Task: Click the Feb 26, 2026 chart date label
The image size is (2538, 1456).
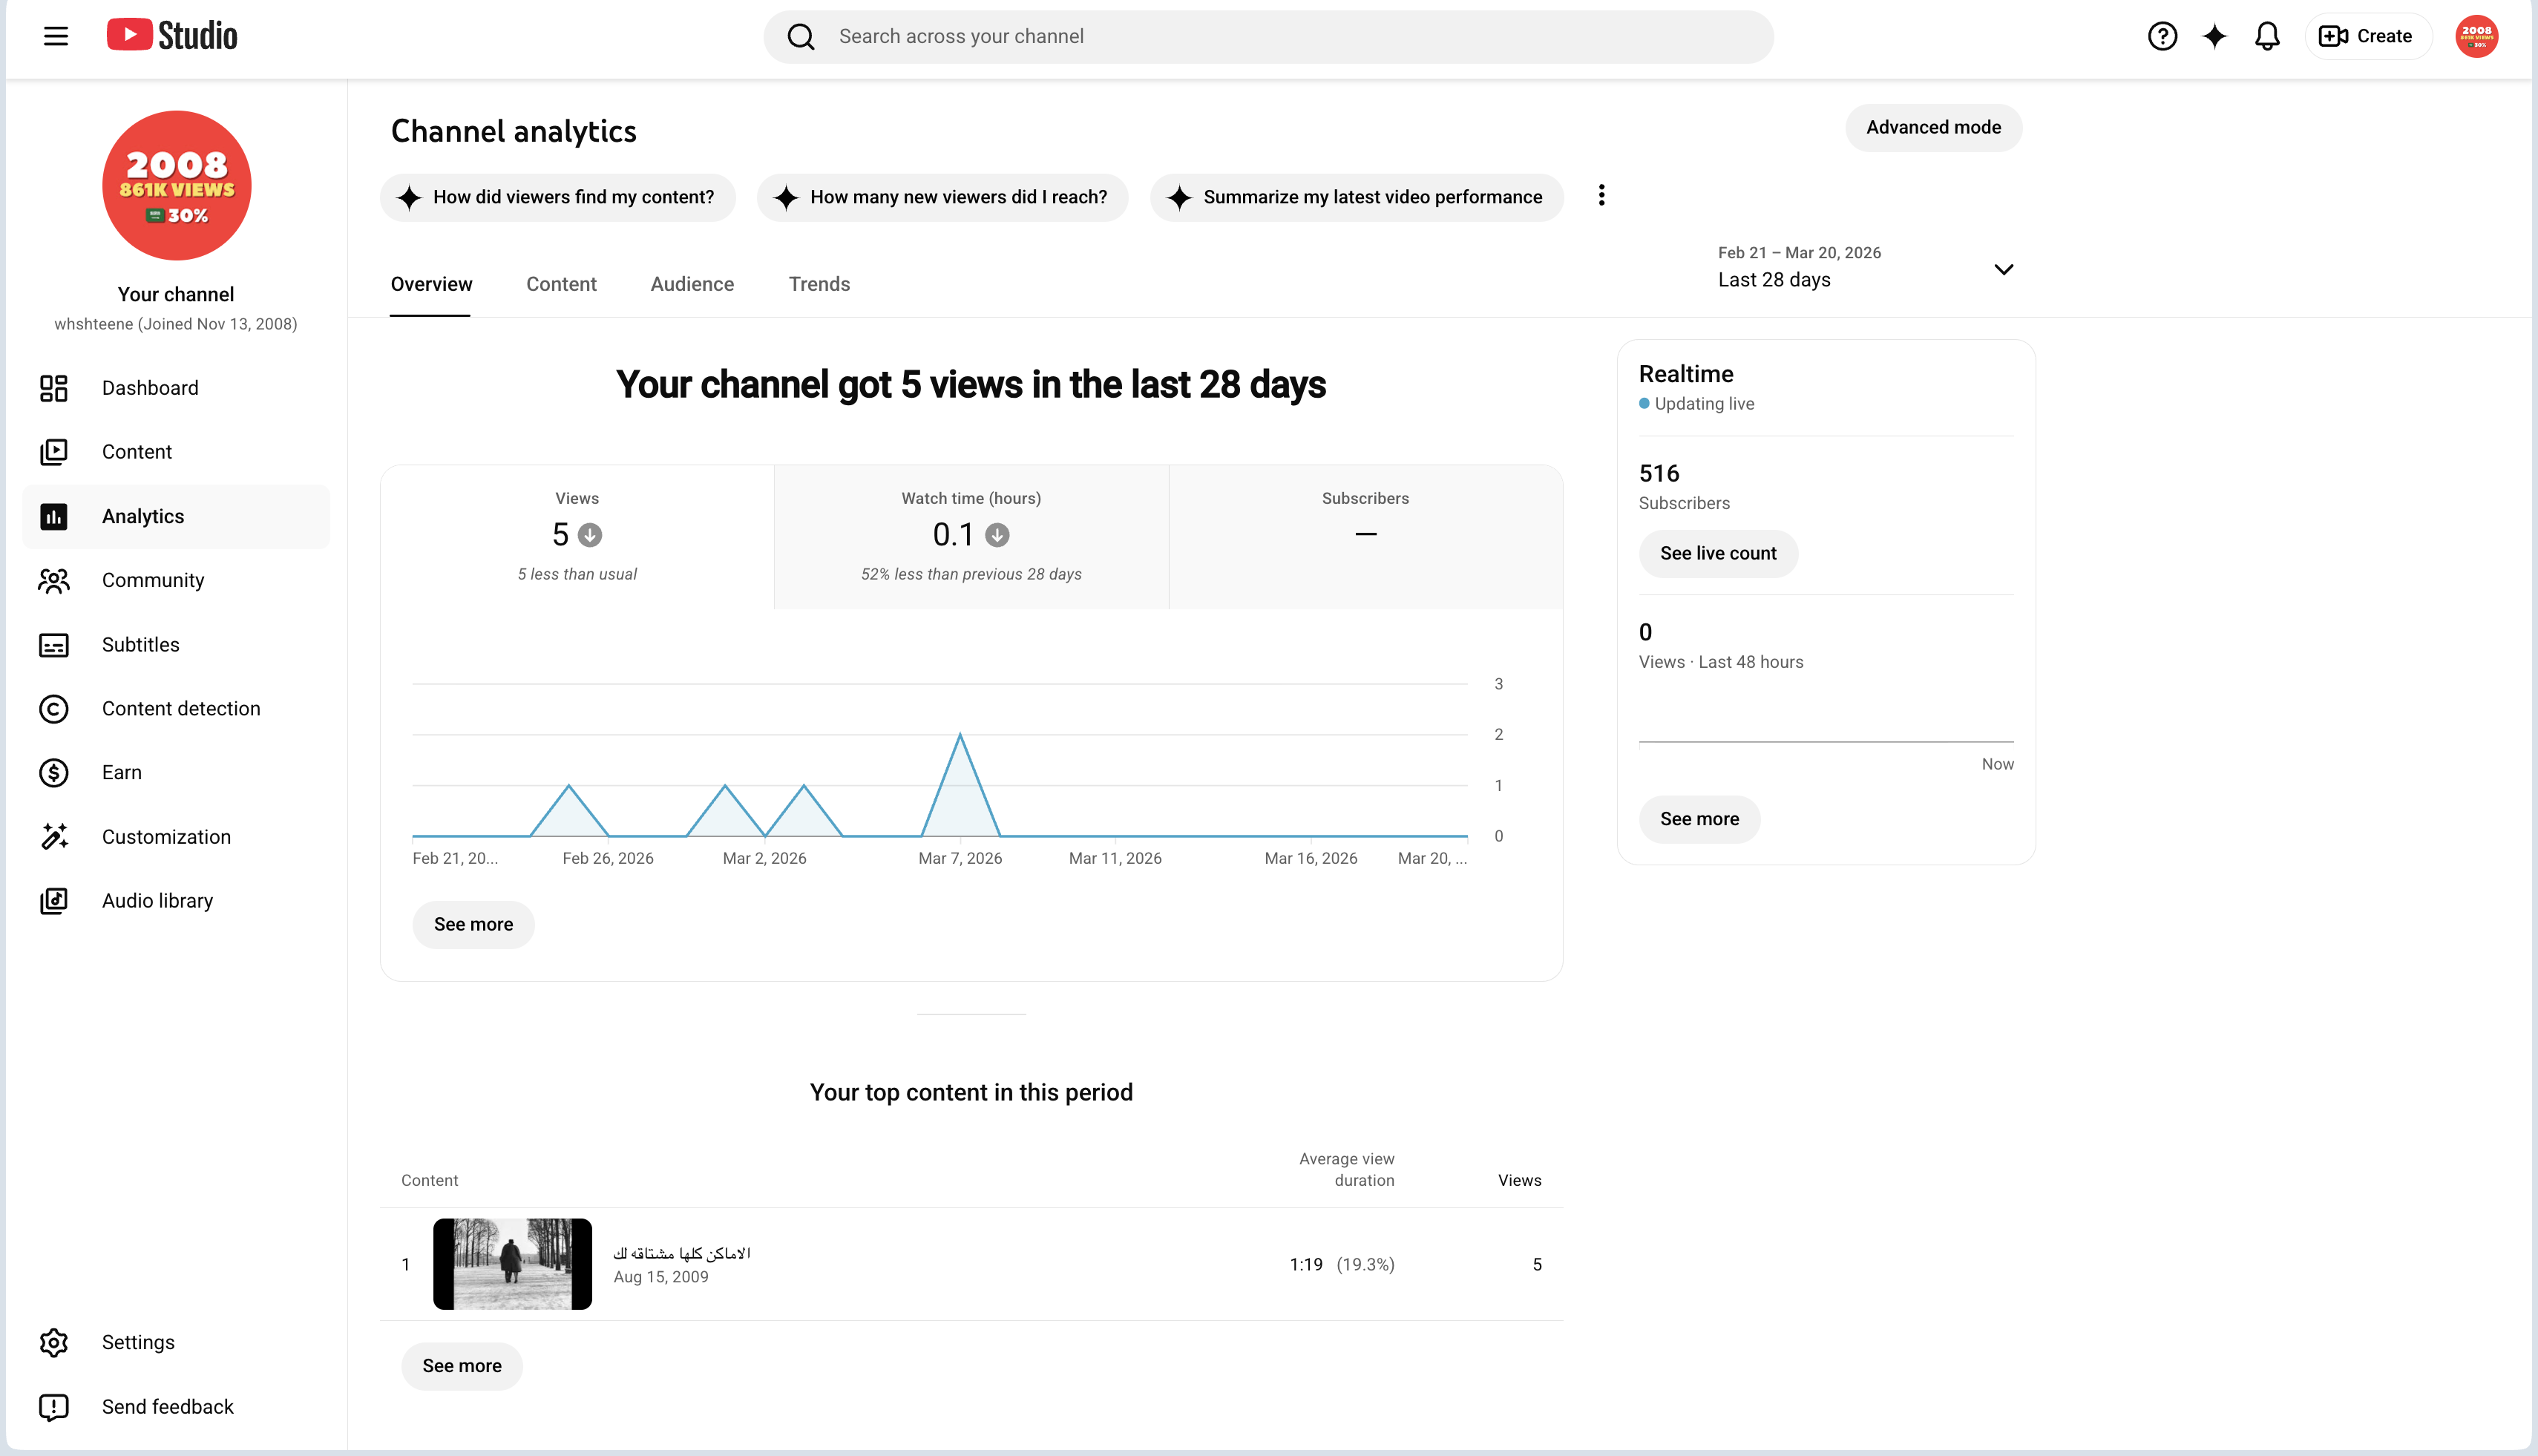Action: click(x=607, y=859)
